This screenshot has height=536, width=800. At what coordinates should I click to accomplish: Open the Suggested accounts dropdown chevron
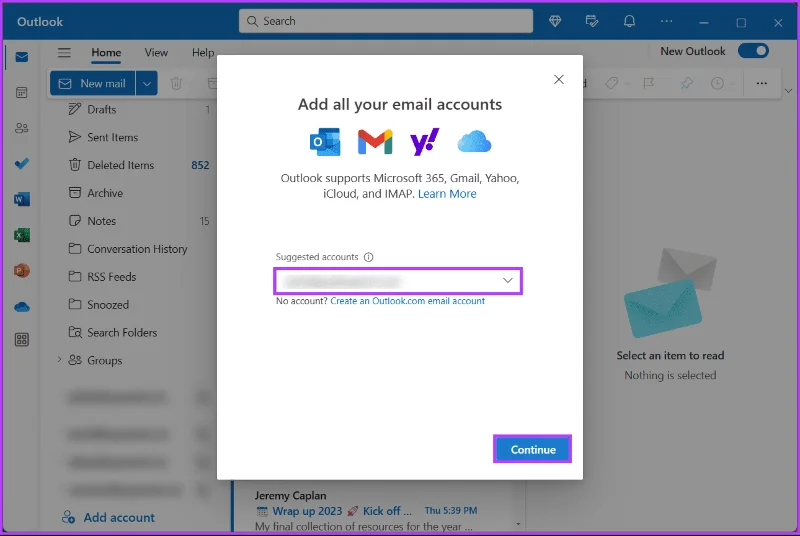point(508,280)
